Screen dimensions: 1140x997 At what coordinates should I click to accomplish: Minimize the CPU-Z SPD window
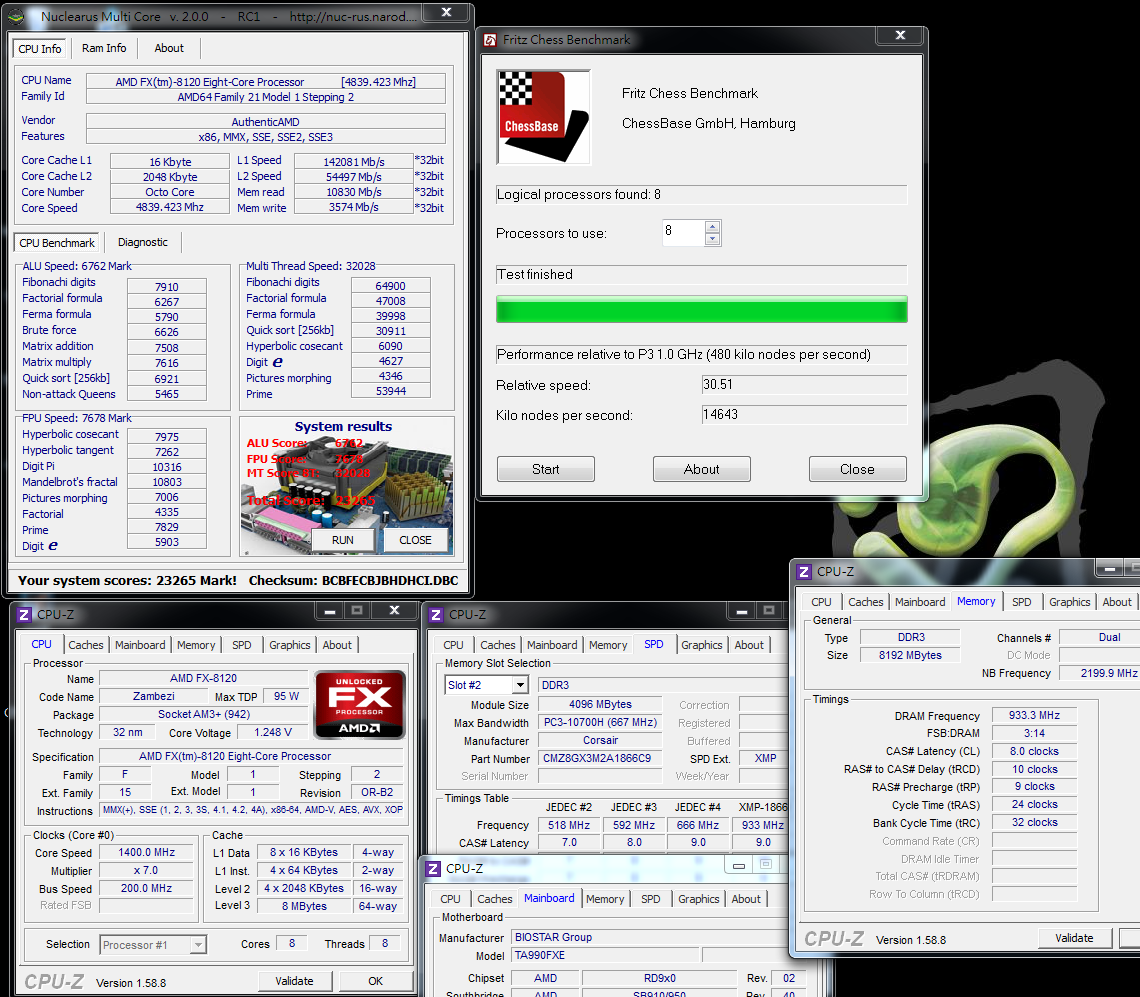[x=741, y=611]
